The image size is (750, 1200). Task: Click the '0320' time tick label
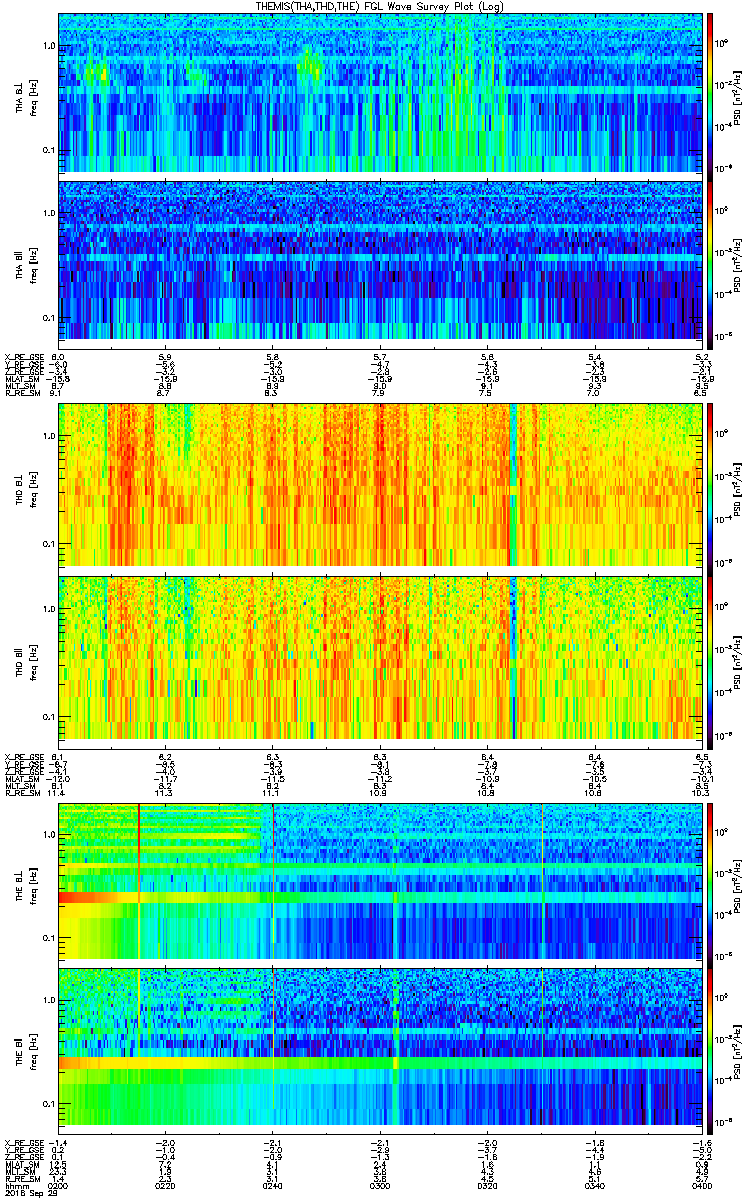(487, 1184)
